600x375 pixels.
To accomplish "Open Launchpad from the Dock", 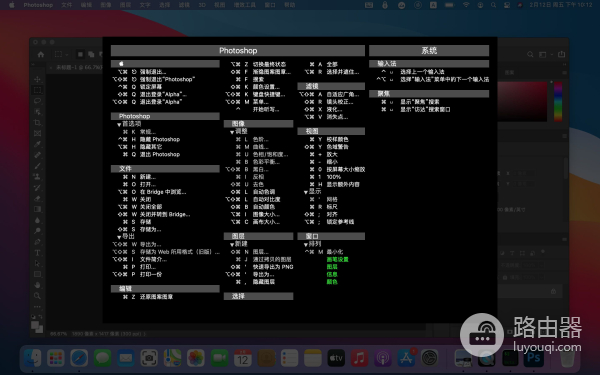I will pyautogui.click(x=56, y=358).
